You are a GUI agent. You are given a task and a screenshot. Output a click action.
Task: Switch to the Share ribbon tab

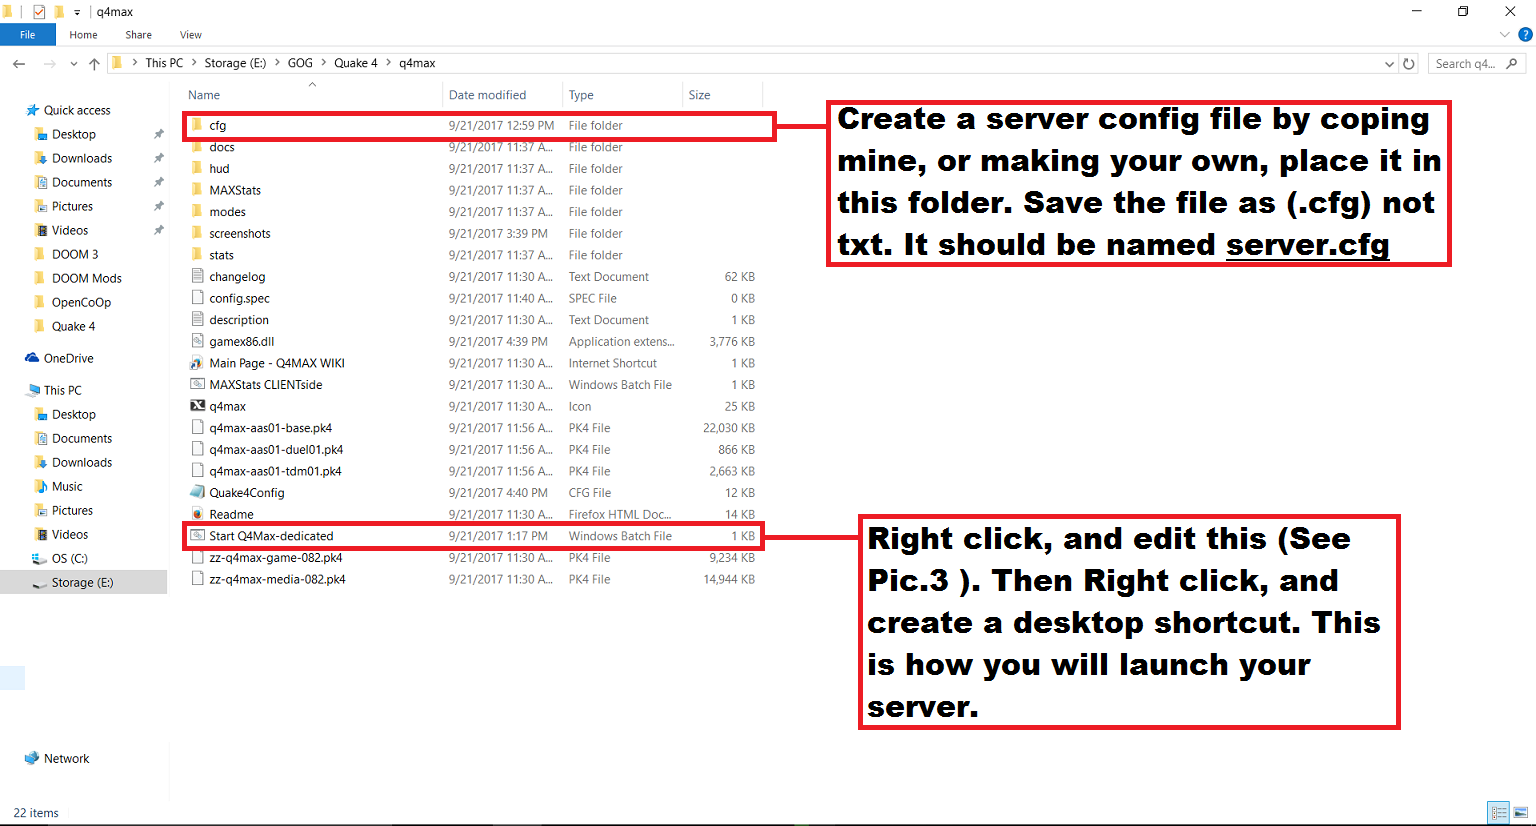pyautogui.click(x=138, y=35)
